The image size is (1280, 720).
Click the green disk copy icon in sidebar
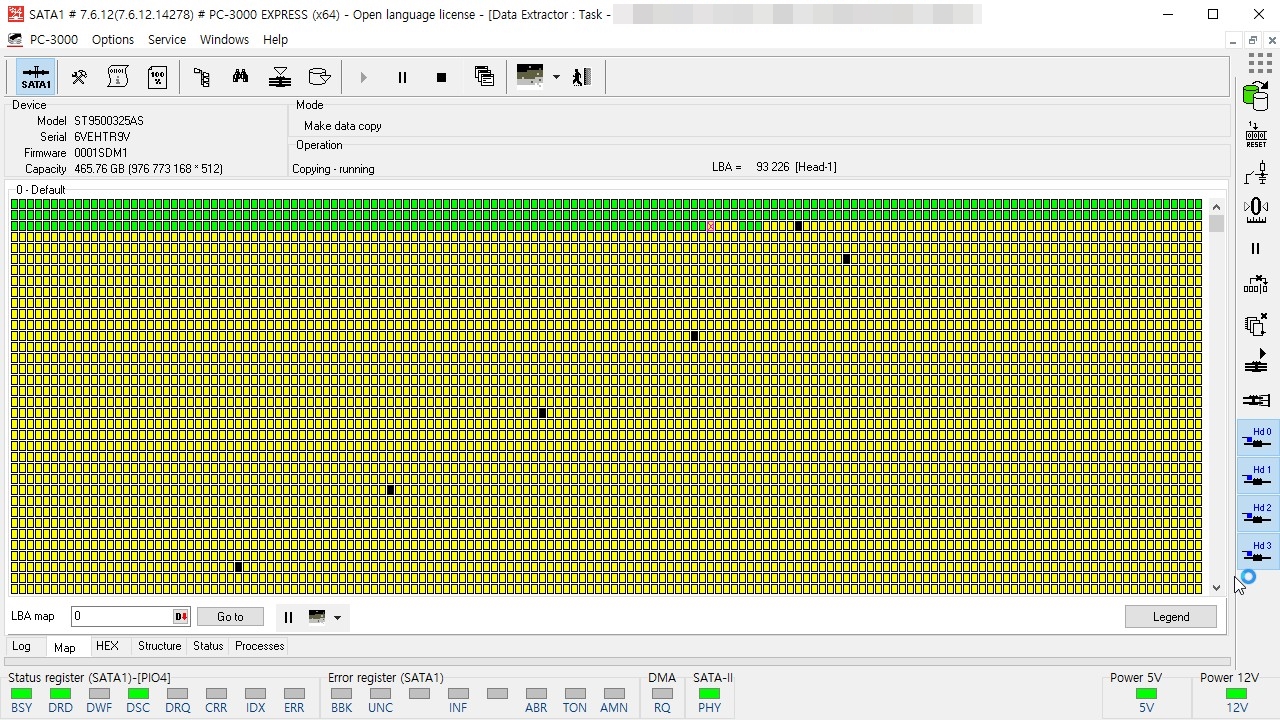coord(1256,97)
